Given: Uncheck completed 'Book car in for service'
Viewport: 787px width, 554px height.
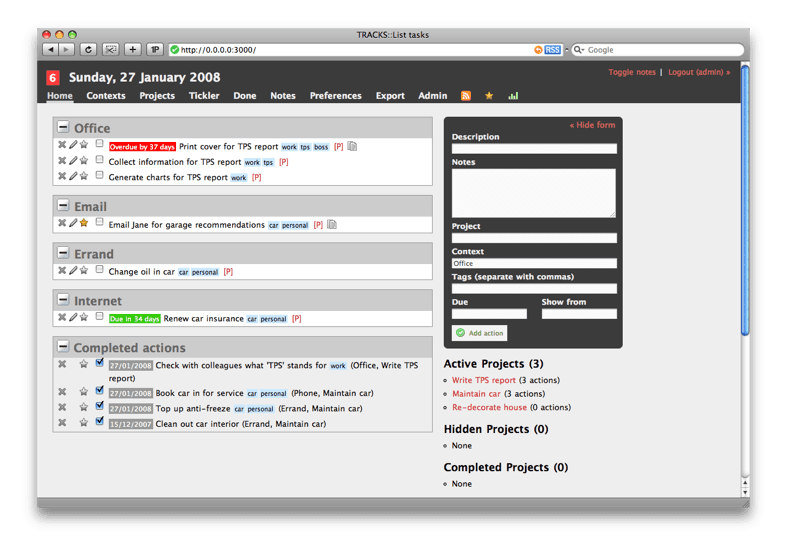Looking at the screenshot, I should point(100,392).
